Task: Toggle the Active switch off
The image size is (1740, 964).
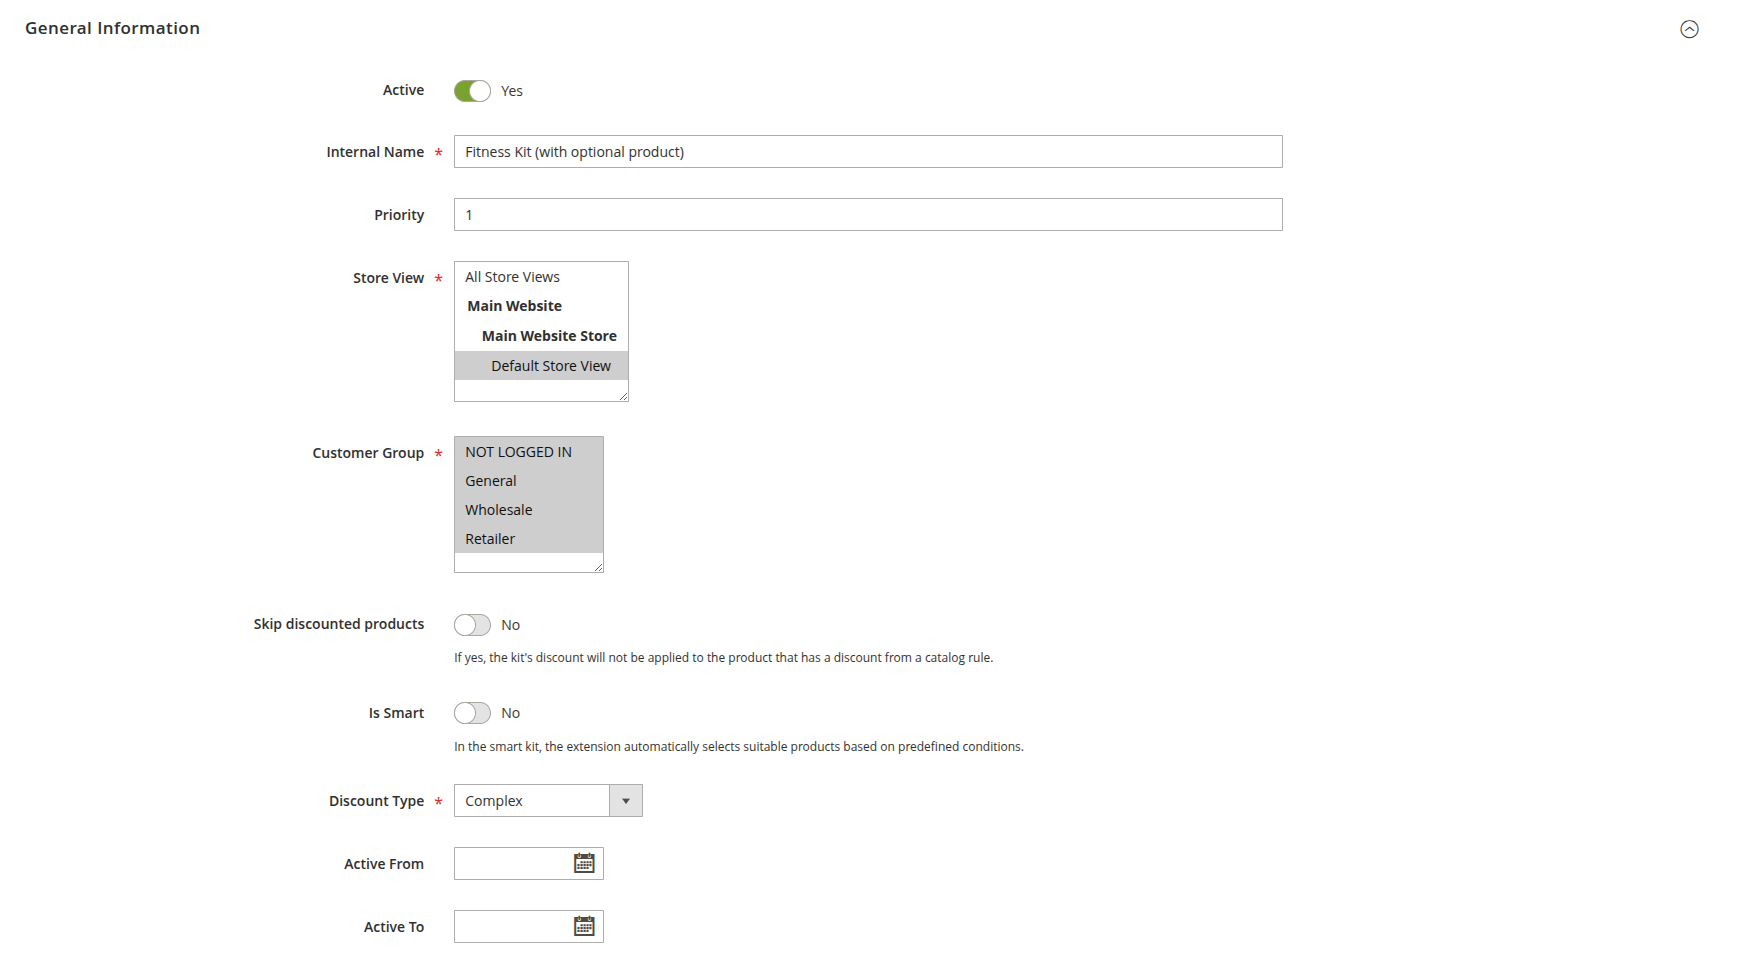Action: coord(472,91)
